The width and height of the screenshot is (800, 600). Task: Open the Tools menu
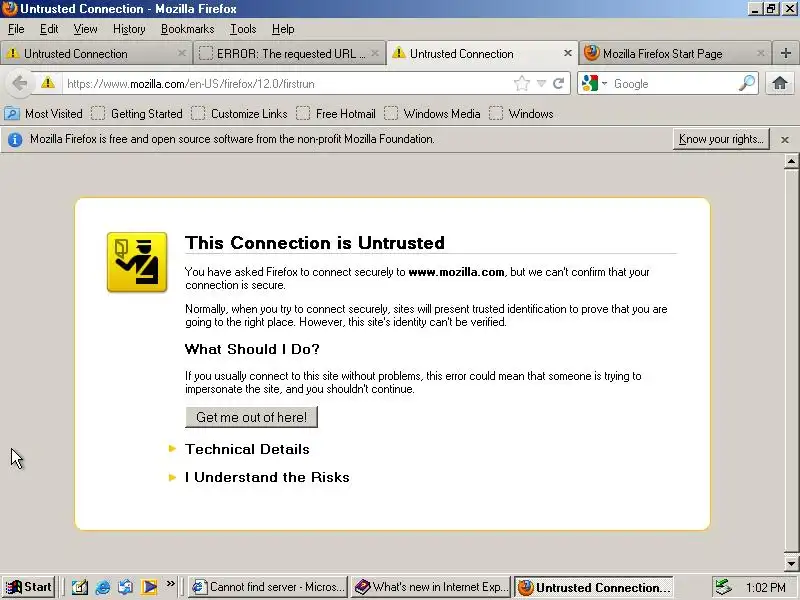[243, 29]
